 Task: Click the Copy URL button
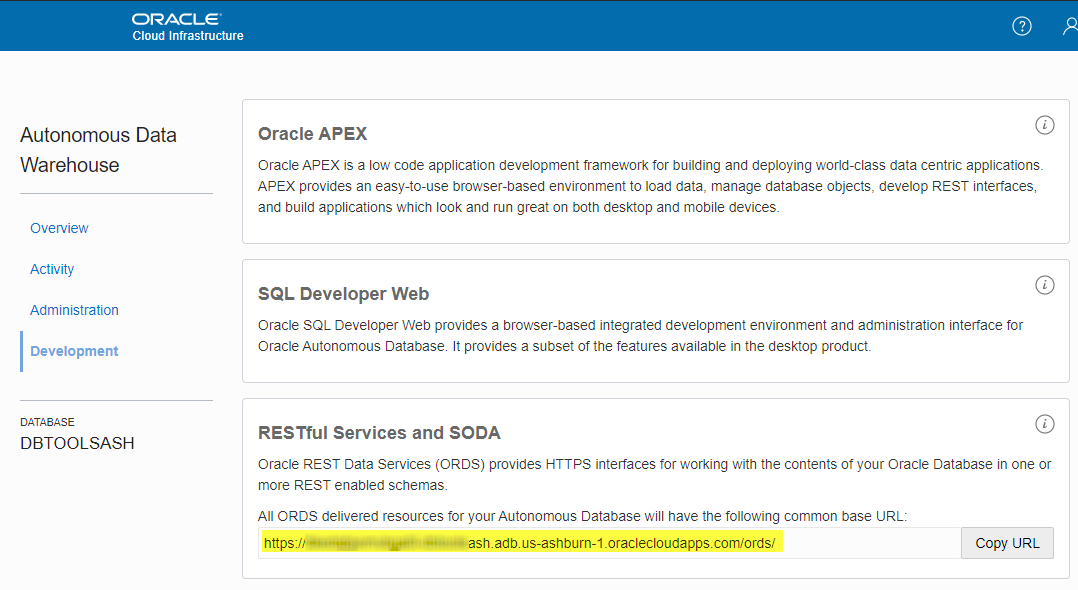point(1007,543)
